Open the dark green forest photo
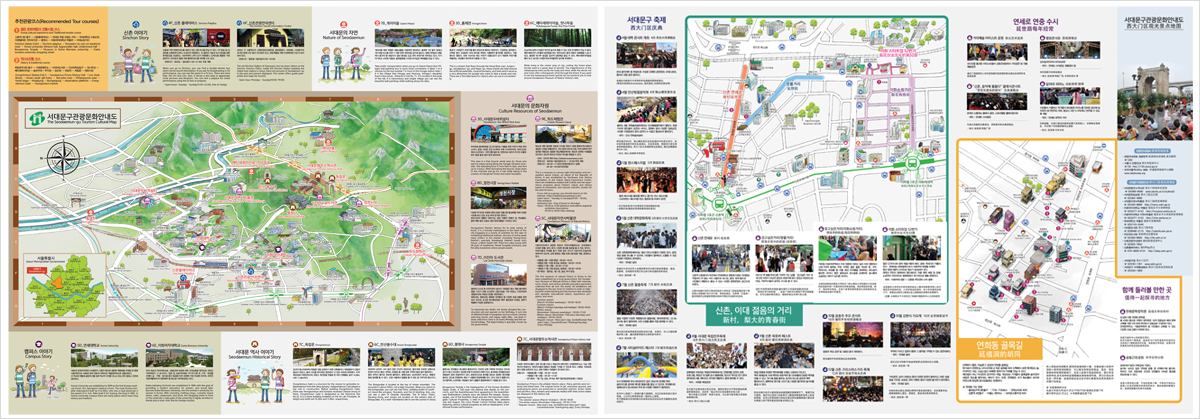 tap(557, 38)
